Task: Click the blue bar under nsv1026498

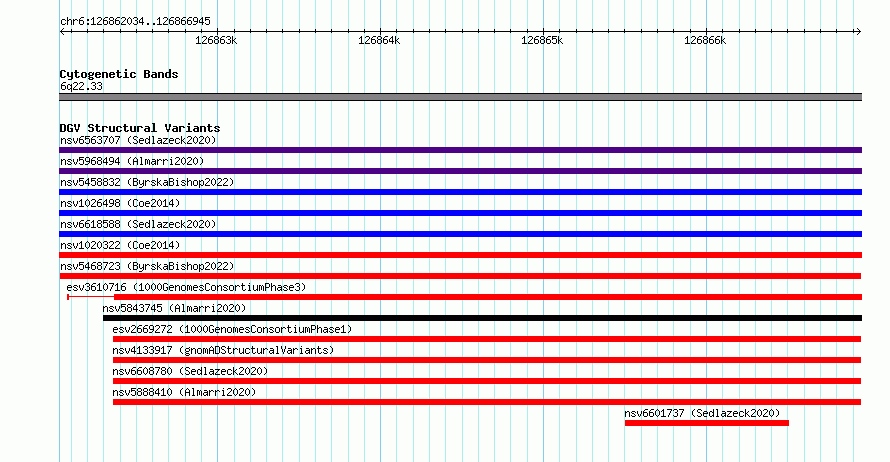Action: click(x=460, y=213)
